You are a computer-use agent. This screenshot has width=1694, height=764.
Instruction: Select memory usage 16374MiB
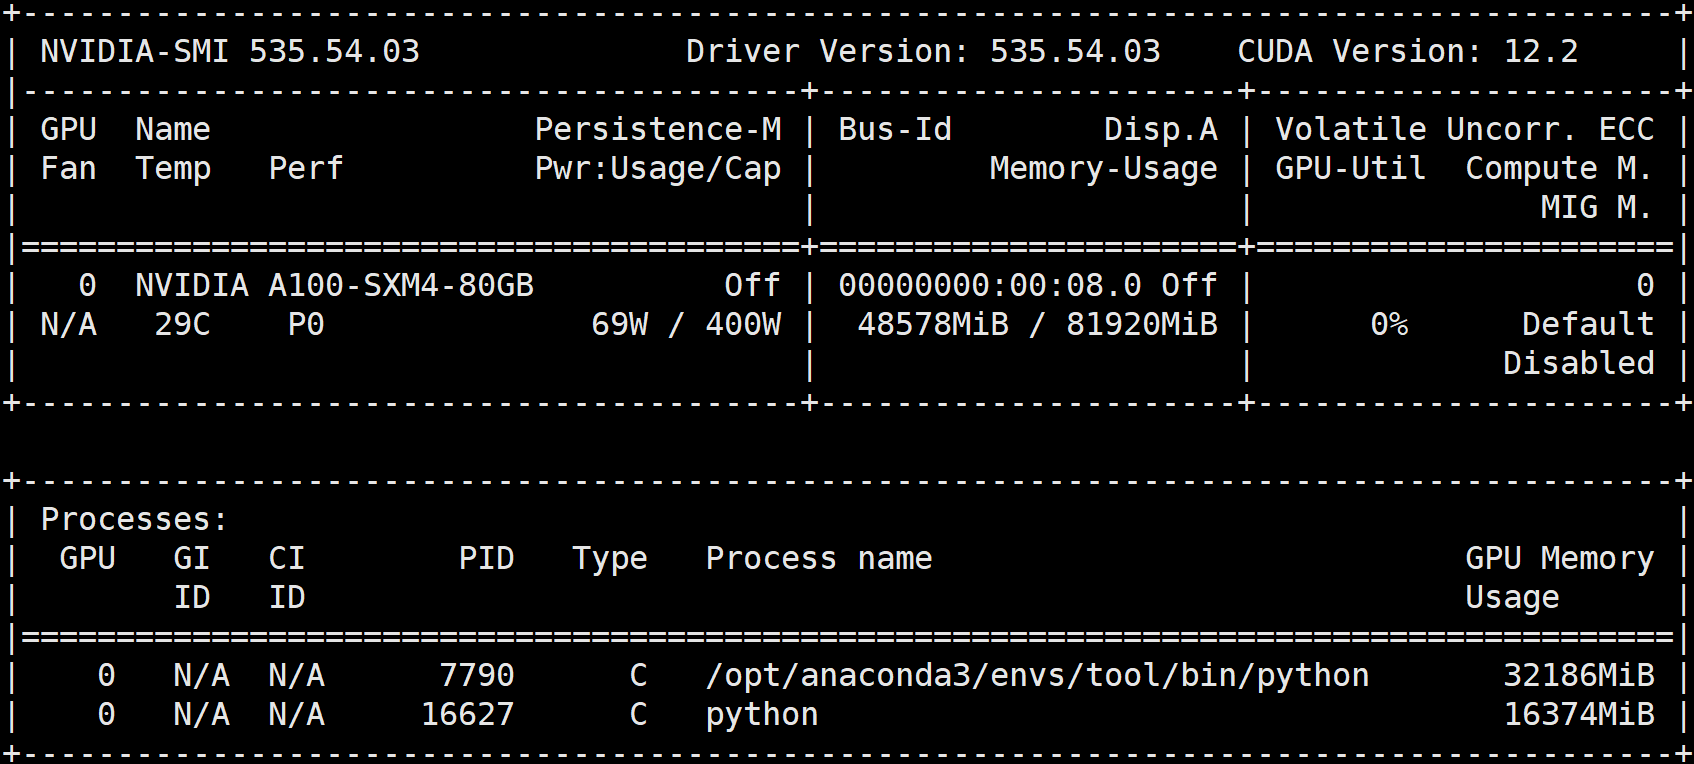pos(1579,714)
